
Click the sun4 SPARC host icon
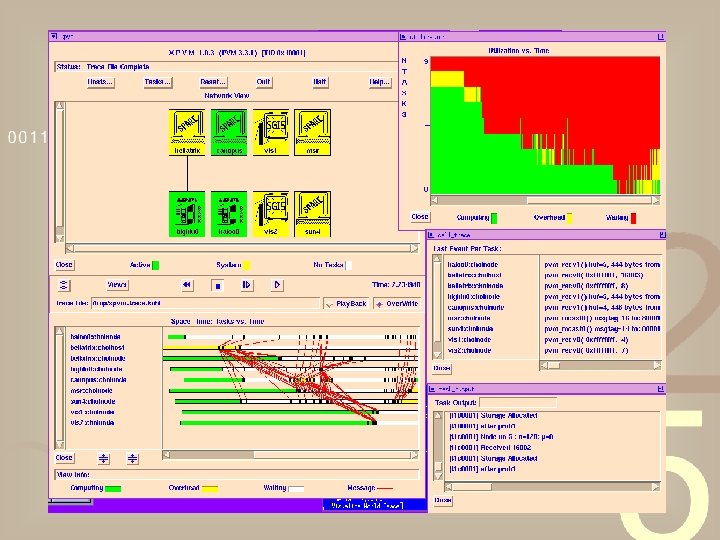point(312,214)
